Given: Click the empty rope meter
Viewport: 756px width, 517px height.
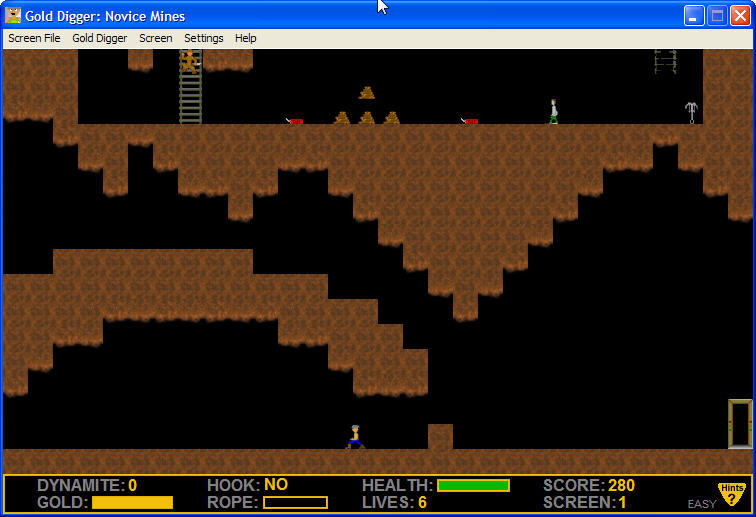Looking at the screenshot, I should [x=295, y=502].
